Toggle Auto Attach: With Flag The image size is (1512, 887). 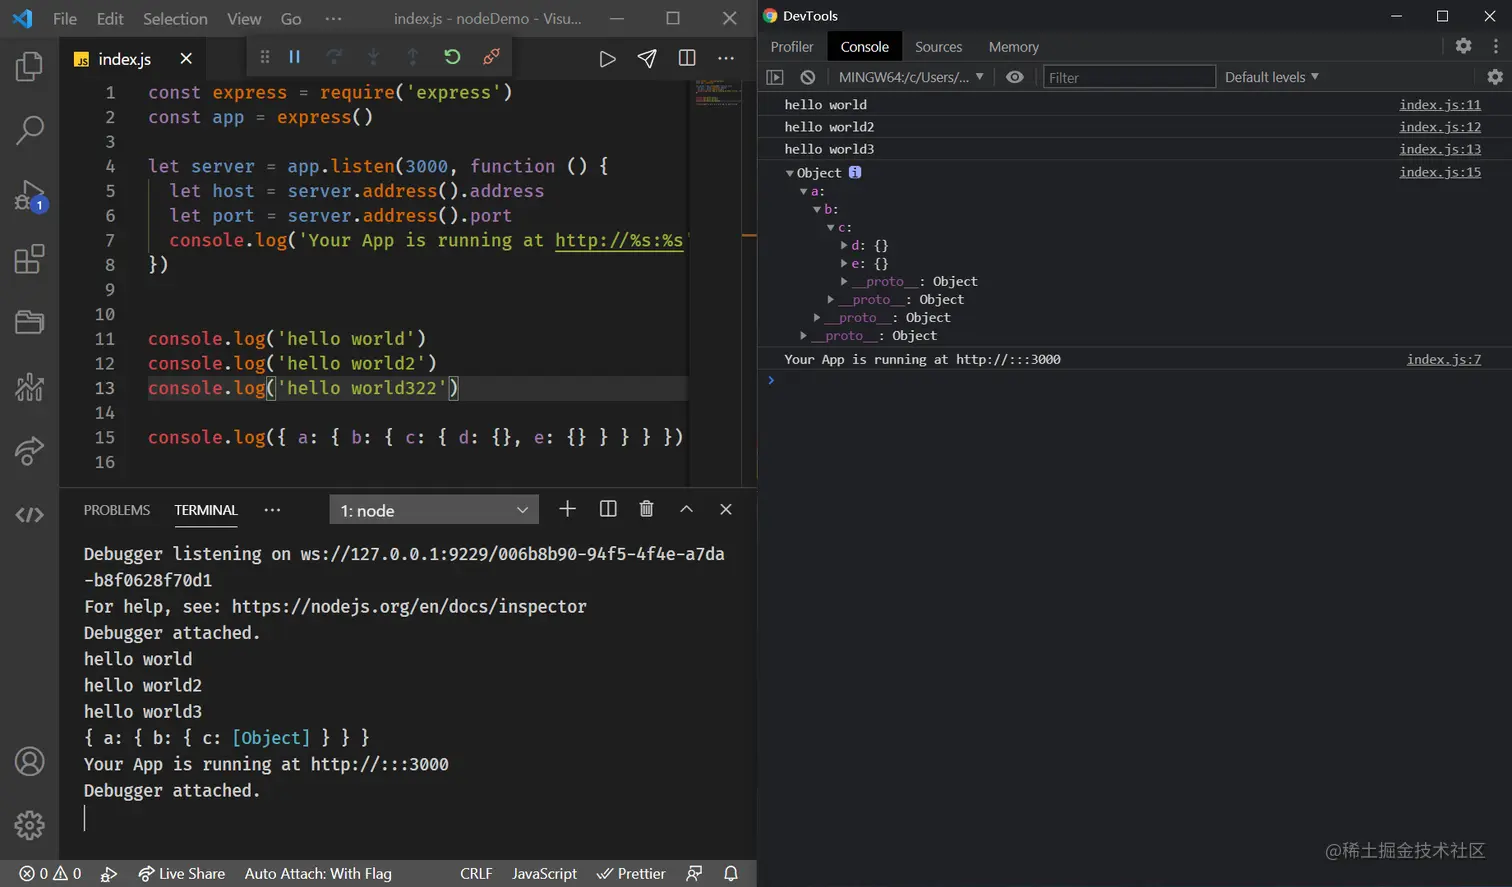[318, 874]
